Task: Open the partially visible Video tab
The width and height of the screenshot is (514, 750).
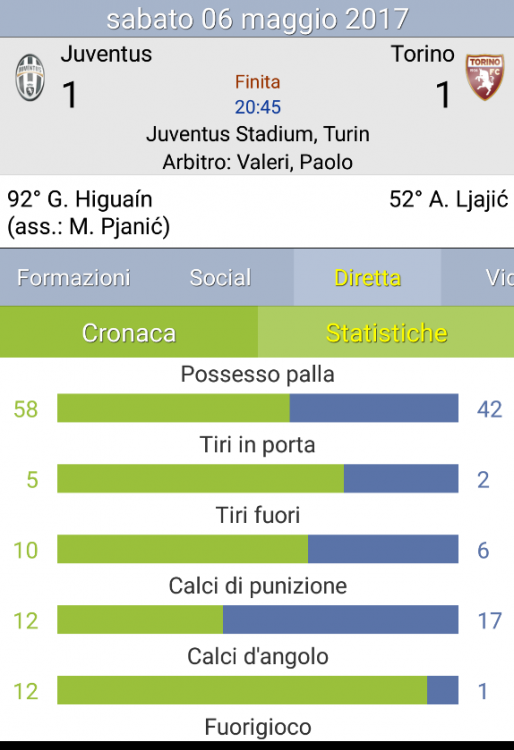Action: [x=478, y=277]
